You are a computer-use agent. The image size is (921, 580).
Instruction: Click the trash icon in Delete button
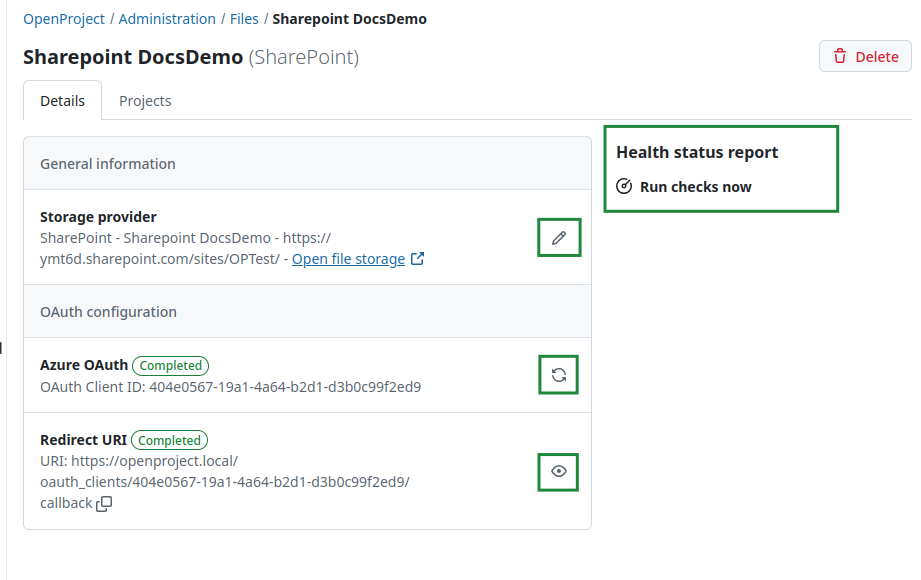(842, 56)
